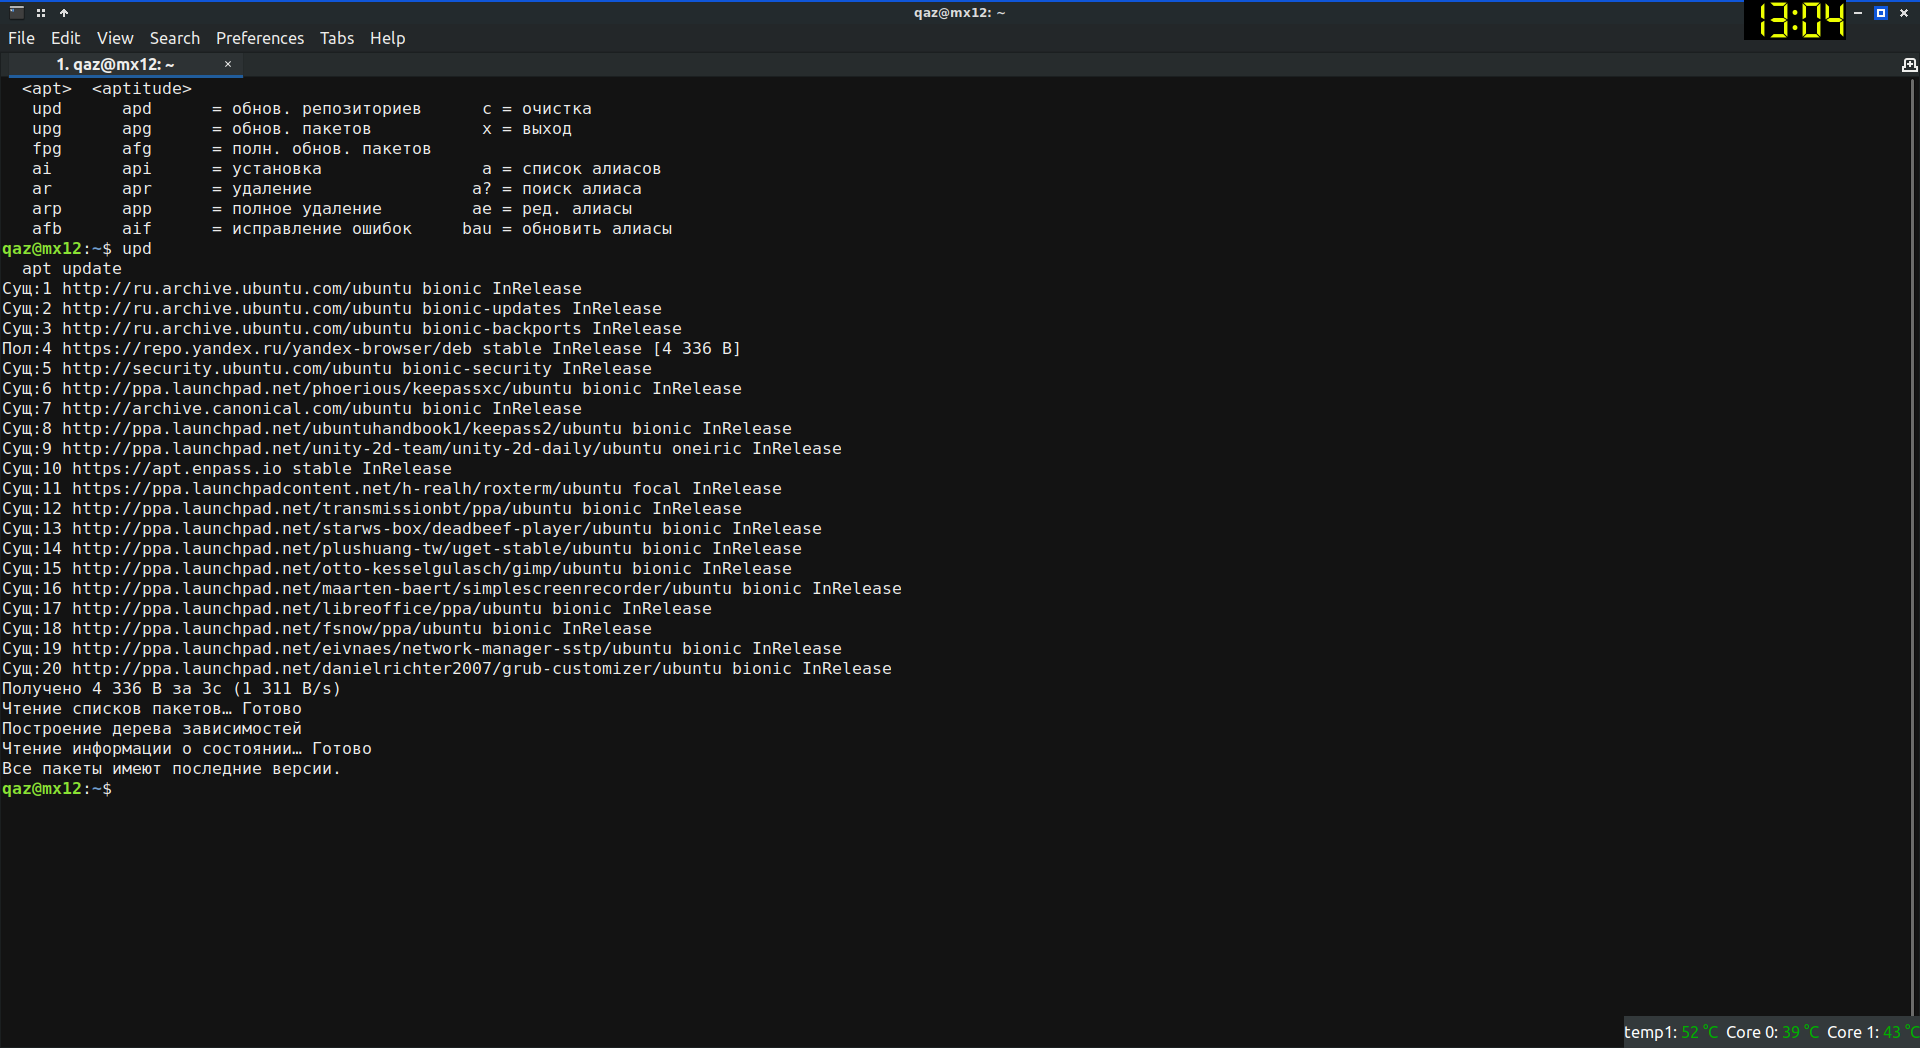1920x1048 pixels.
Task: Minimize the terminal window
Action: pos(1858,12)
